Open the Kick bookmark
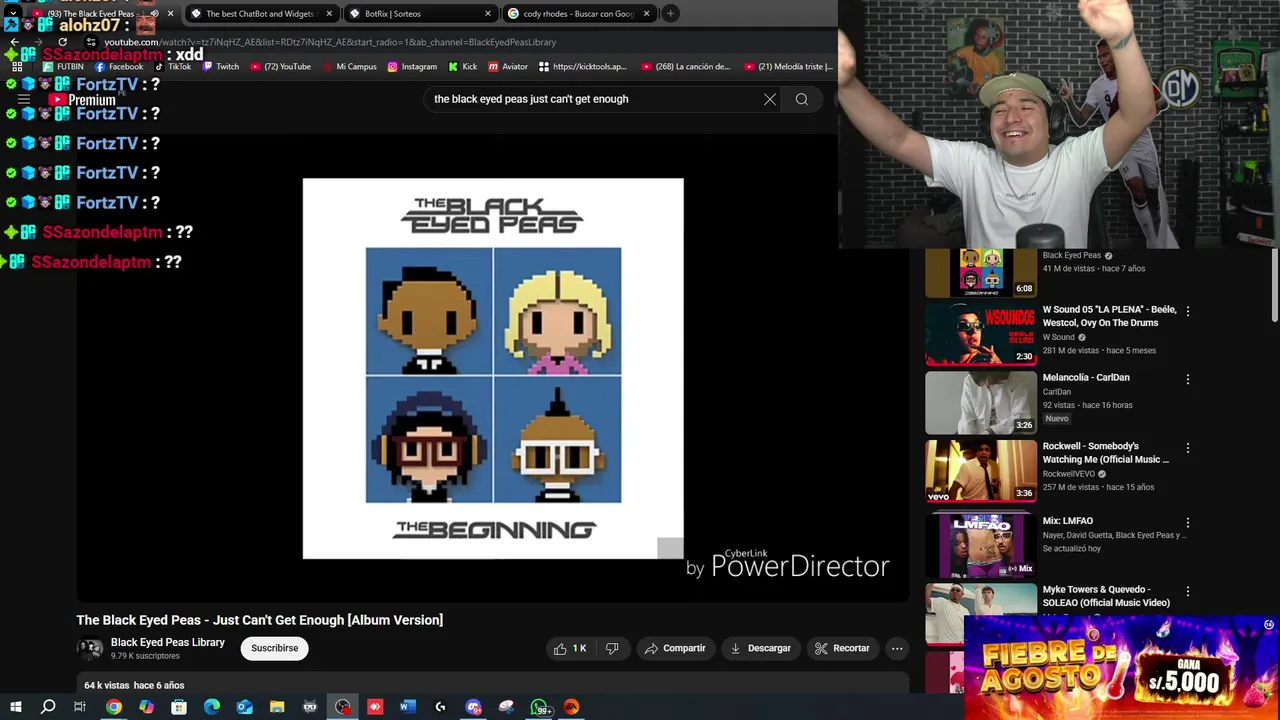 463,67
